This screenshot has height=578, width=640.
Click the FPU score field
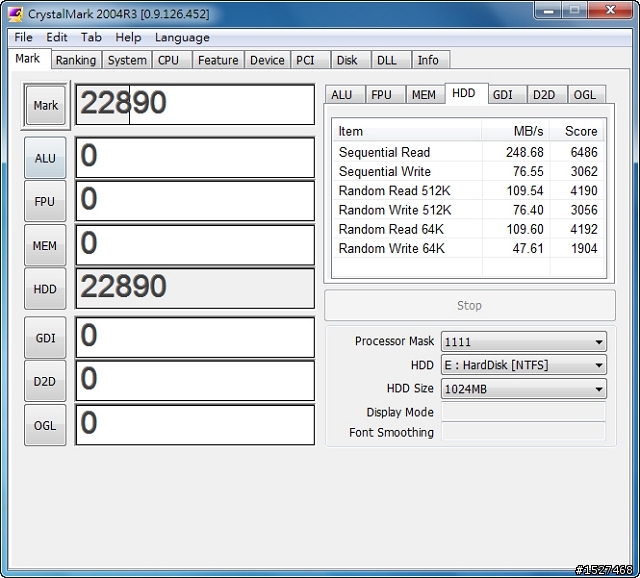[x=195, y=201]
